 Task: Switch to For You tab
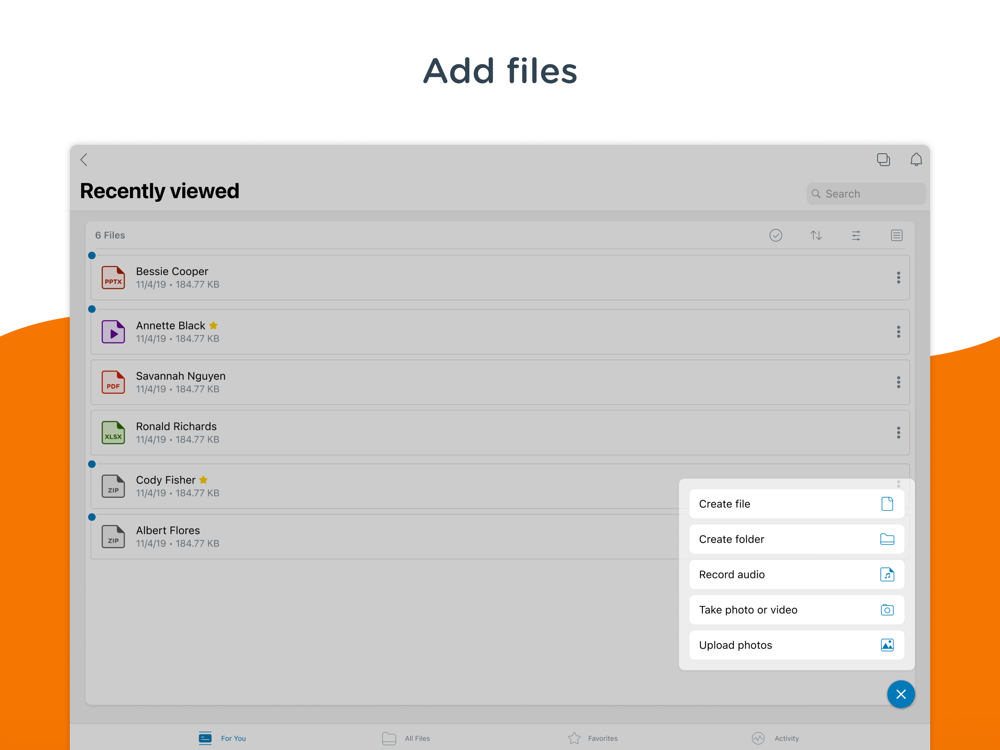point(222,738)
